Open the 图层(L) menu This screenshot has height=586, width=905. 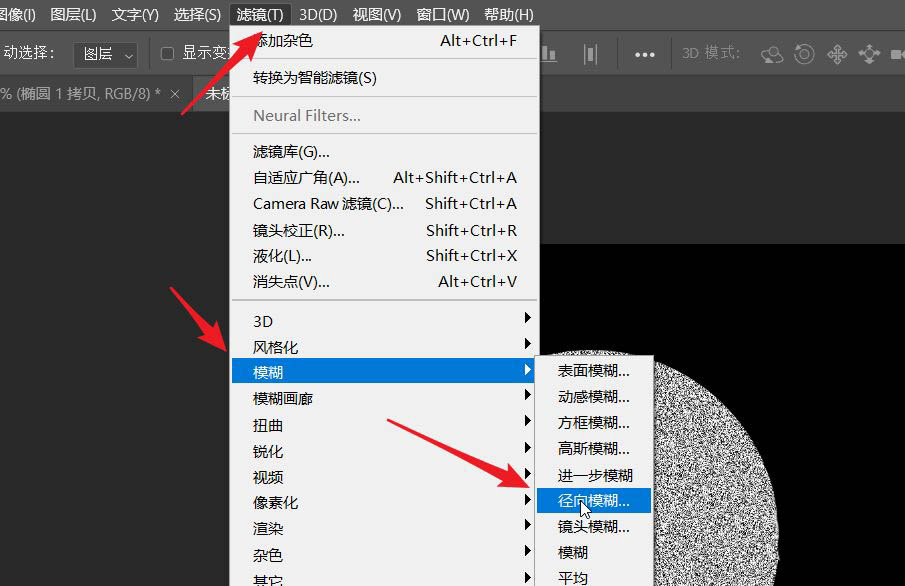coord(73,14)
